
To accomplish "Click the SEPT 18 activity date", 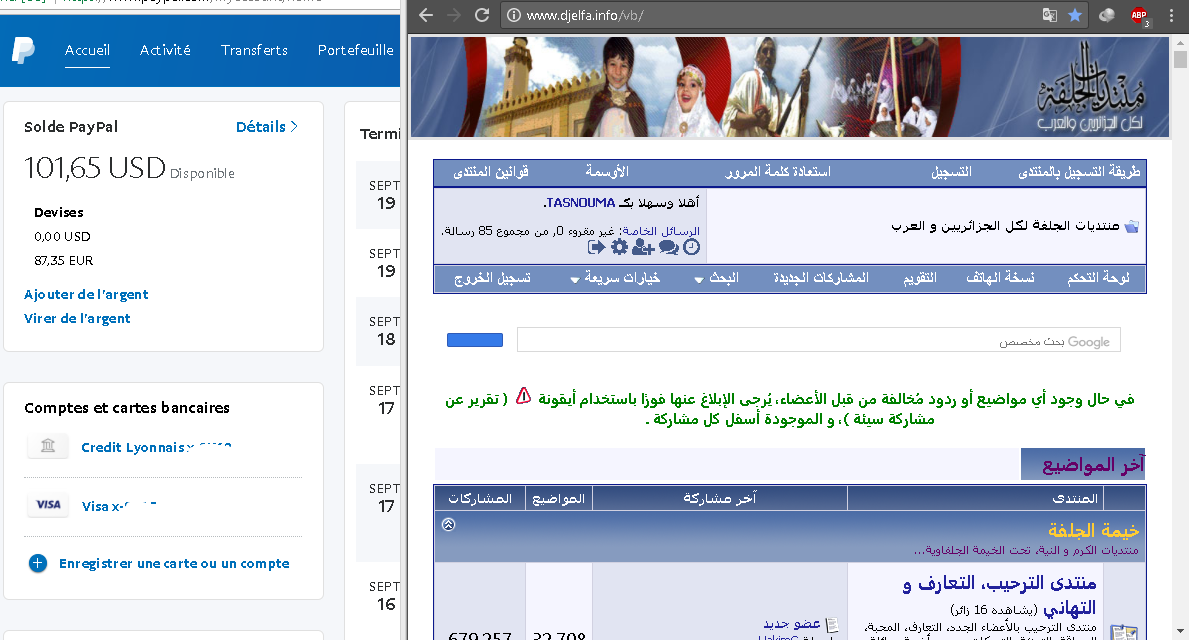I will [385, 331].
